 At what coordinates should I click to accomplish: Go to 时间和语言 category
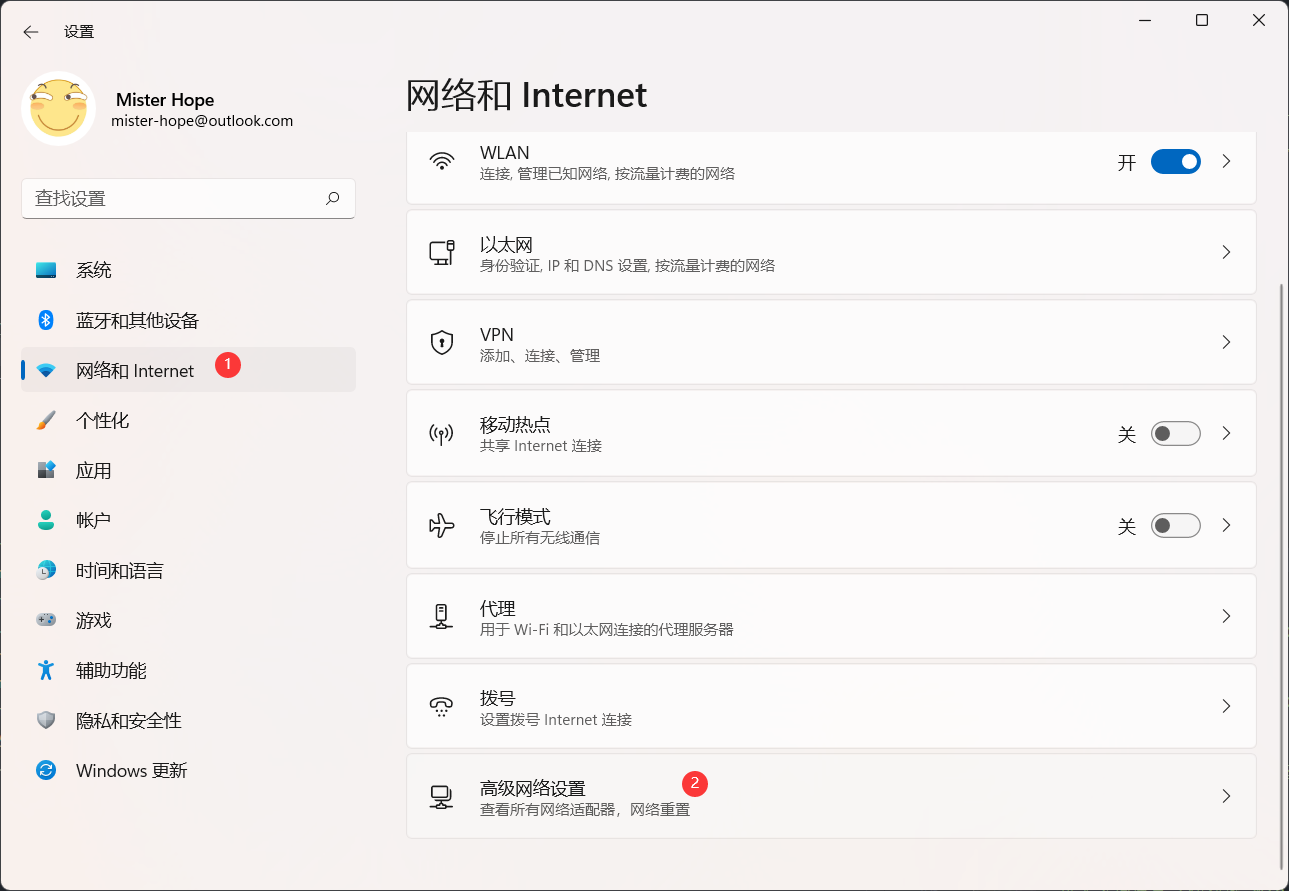188,570
